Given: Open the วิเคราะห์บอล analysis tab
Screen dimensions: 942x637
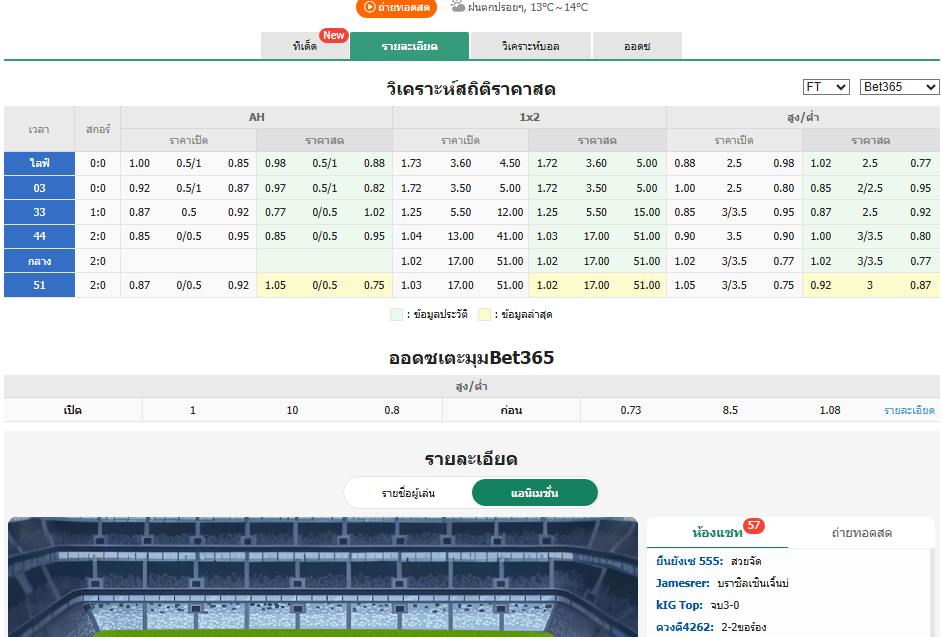Looking at the screenshot, I should pyautogui.click(x=531, y=45).
